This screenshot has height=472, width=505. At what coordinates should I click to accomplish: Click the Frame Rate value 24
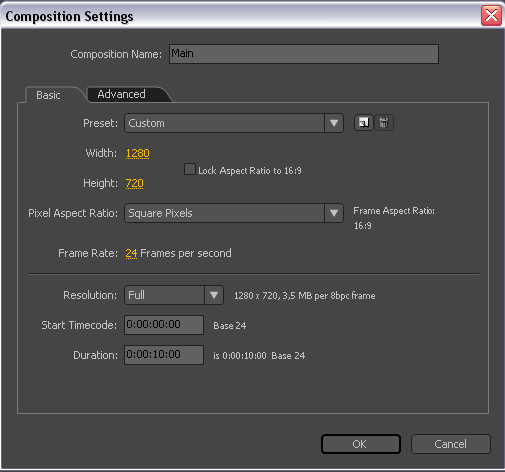(131, 253)
